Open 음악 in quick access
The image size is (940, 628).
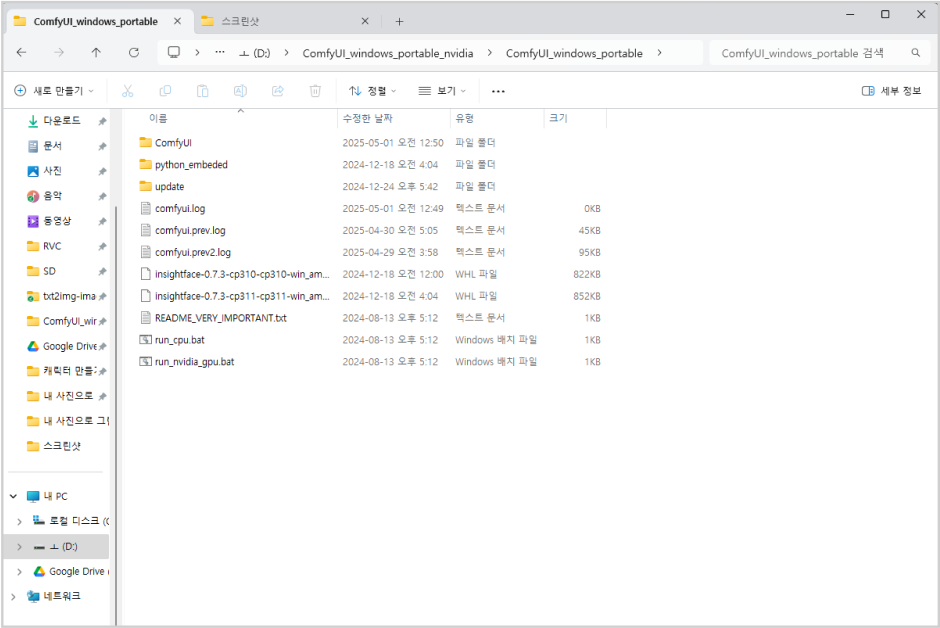pyautogui.click(x=52, y=196)
